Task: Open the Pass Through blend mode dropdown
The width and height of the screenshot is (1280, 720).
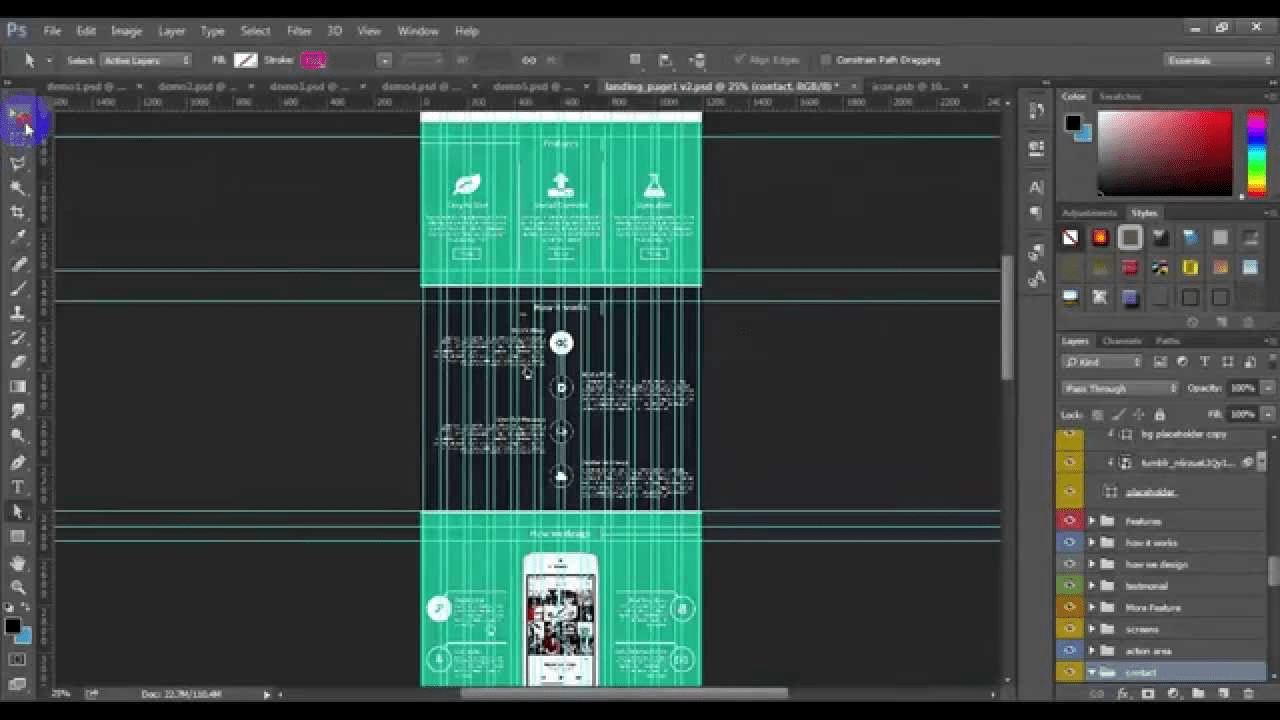Action: (x=1120, y=388)
